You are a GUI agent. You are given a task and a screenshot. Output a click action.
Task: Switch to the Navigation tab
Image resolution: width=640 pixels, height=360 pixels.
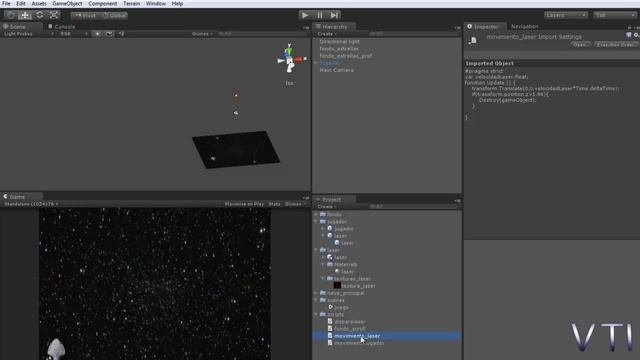pos(524,27)
